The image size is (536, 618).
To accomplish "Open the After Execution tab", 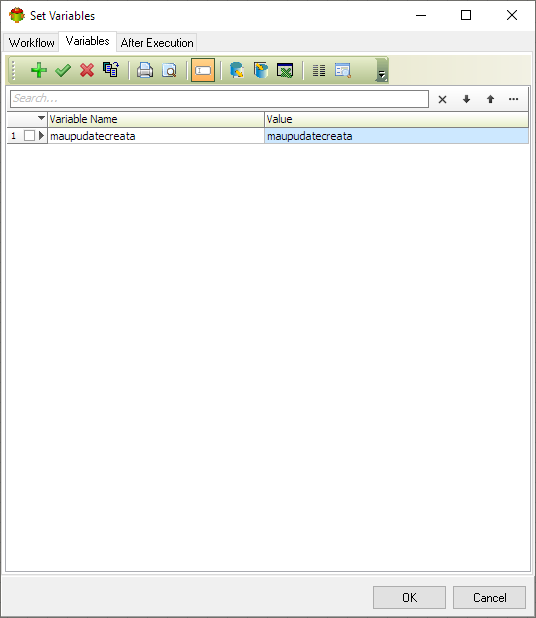I will (157, 43).
